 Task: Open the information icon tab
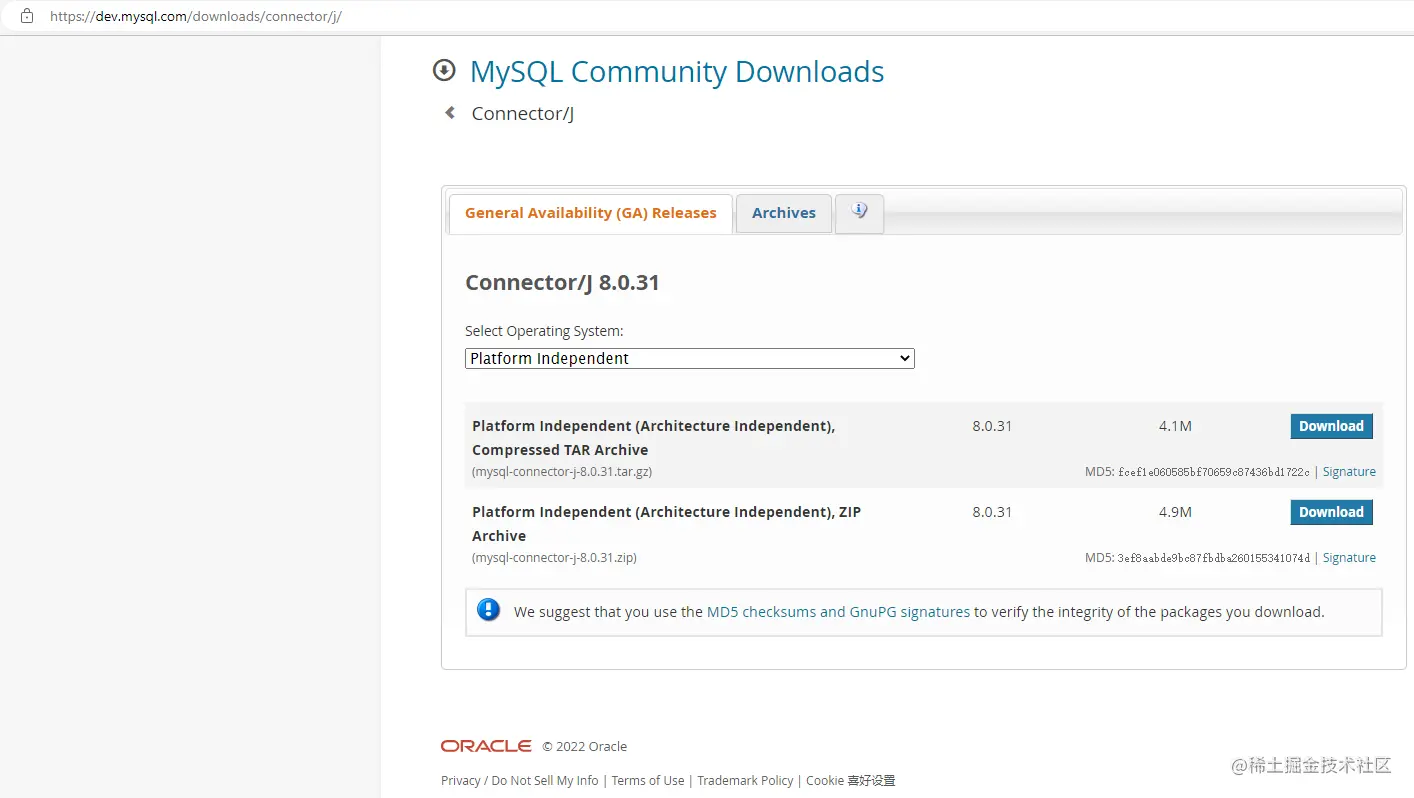tap(859, 213)
